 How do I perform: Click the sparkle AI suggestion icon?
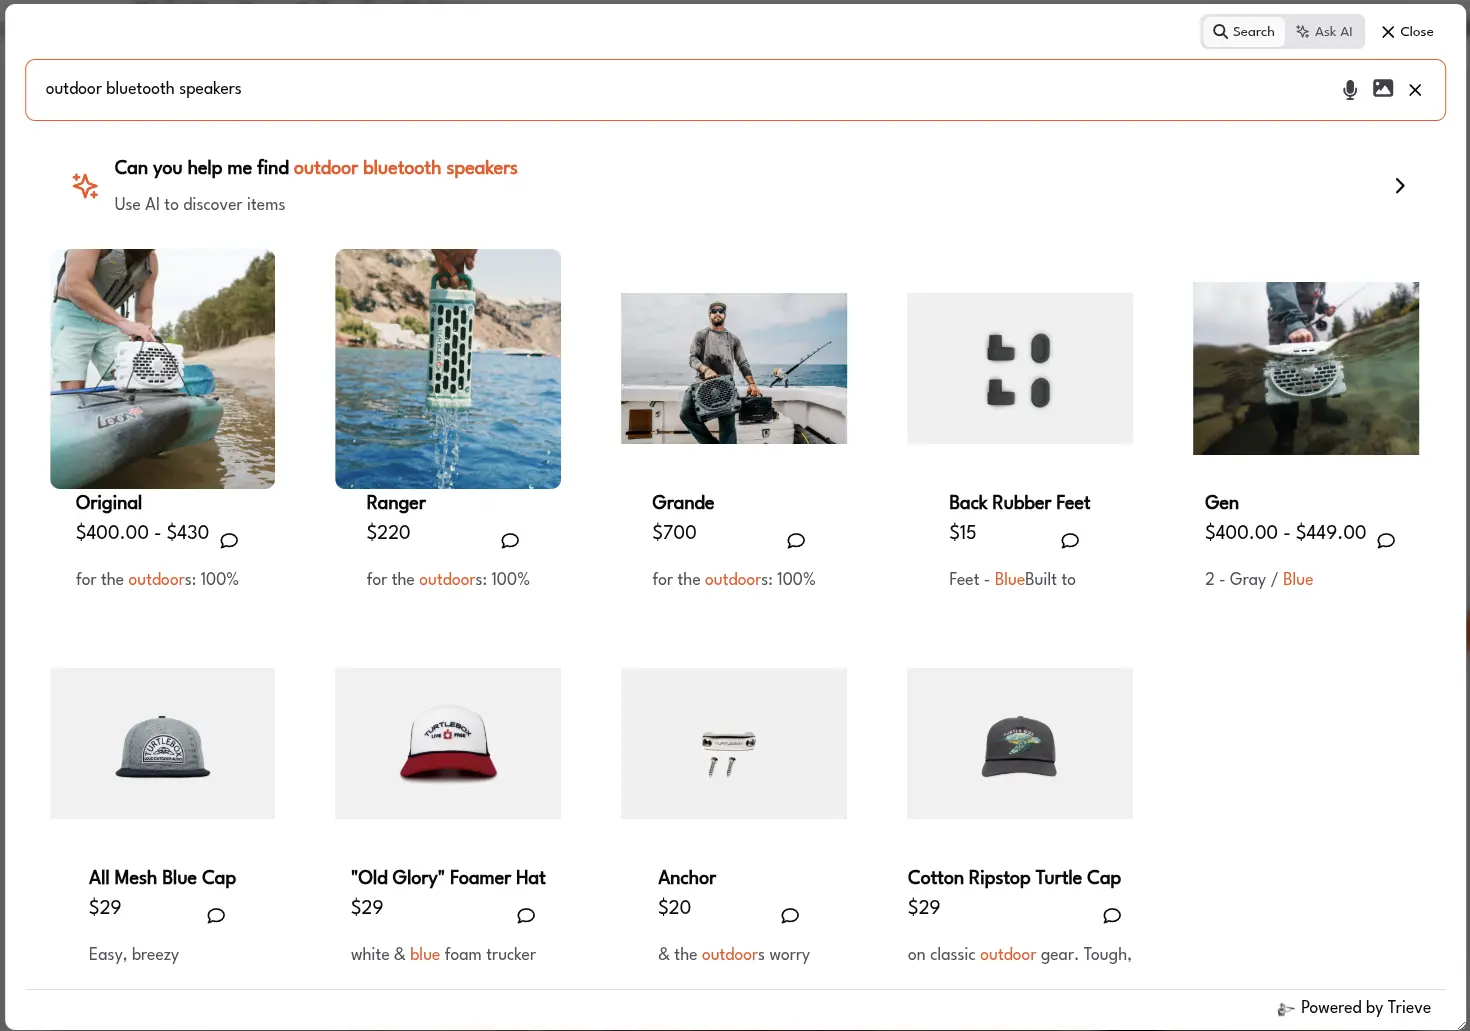click(85, 185)
